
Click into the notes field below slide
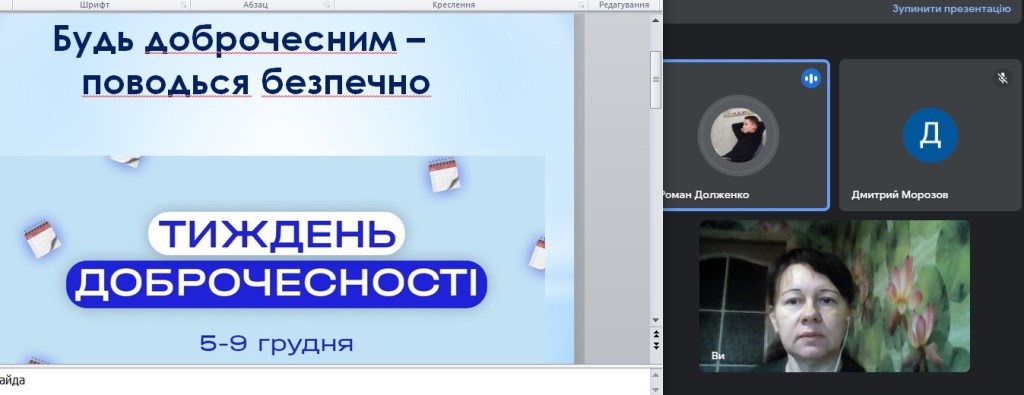pyautogui.click(x=325, y=381)
